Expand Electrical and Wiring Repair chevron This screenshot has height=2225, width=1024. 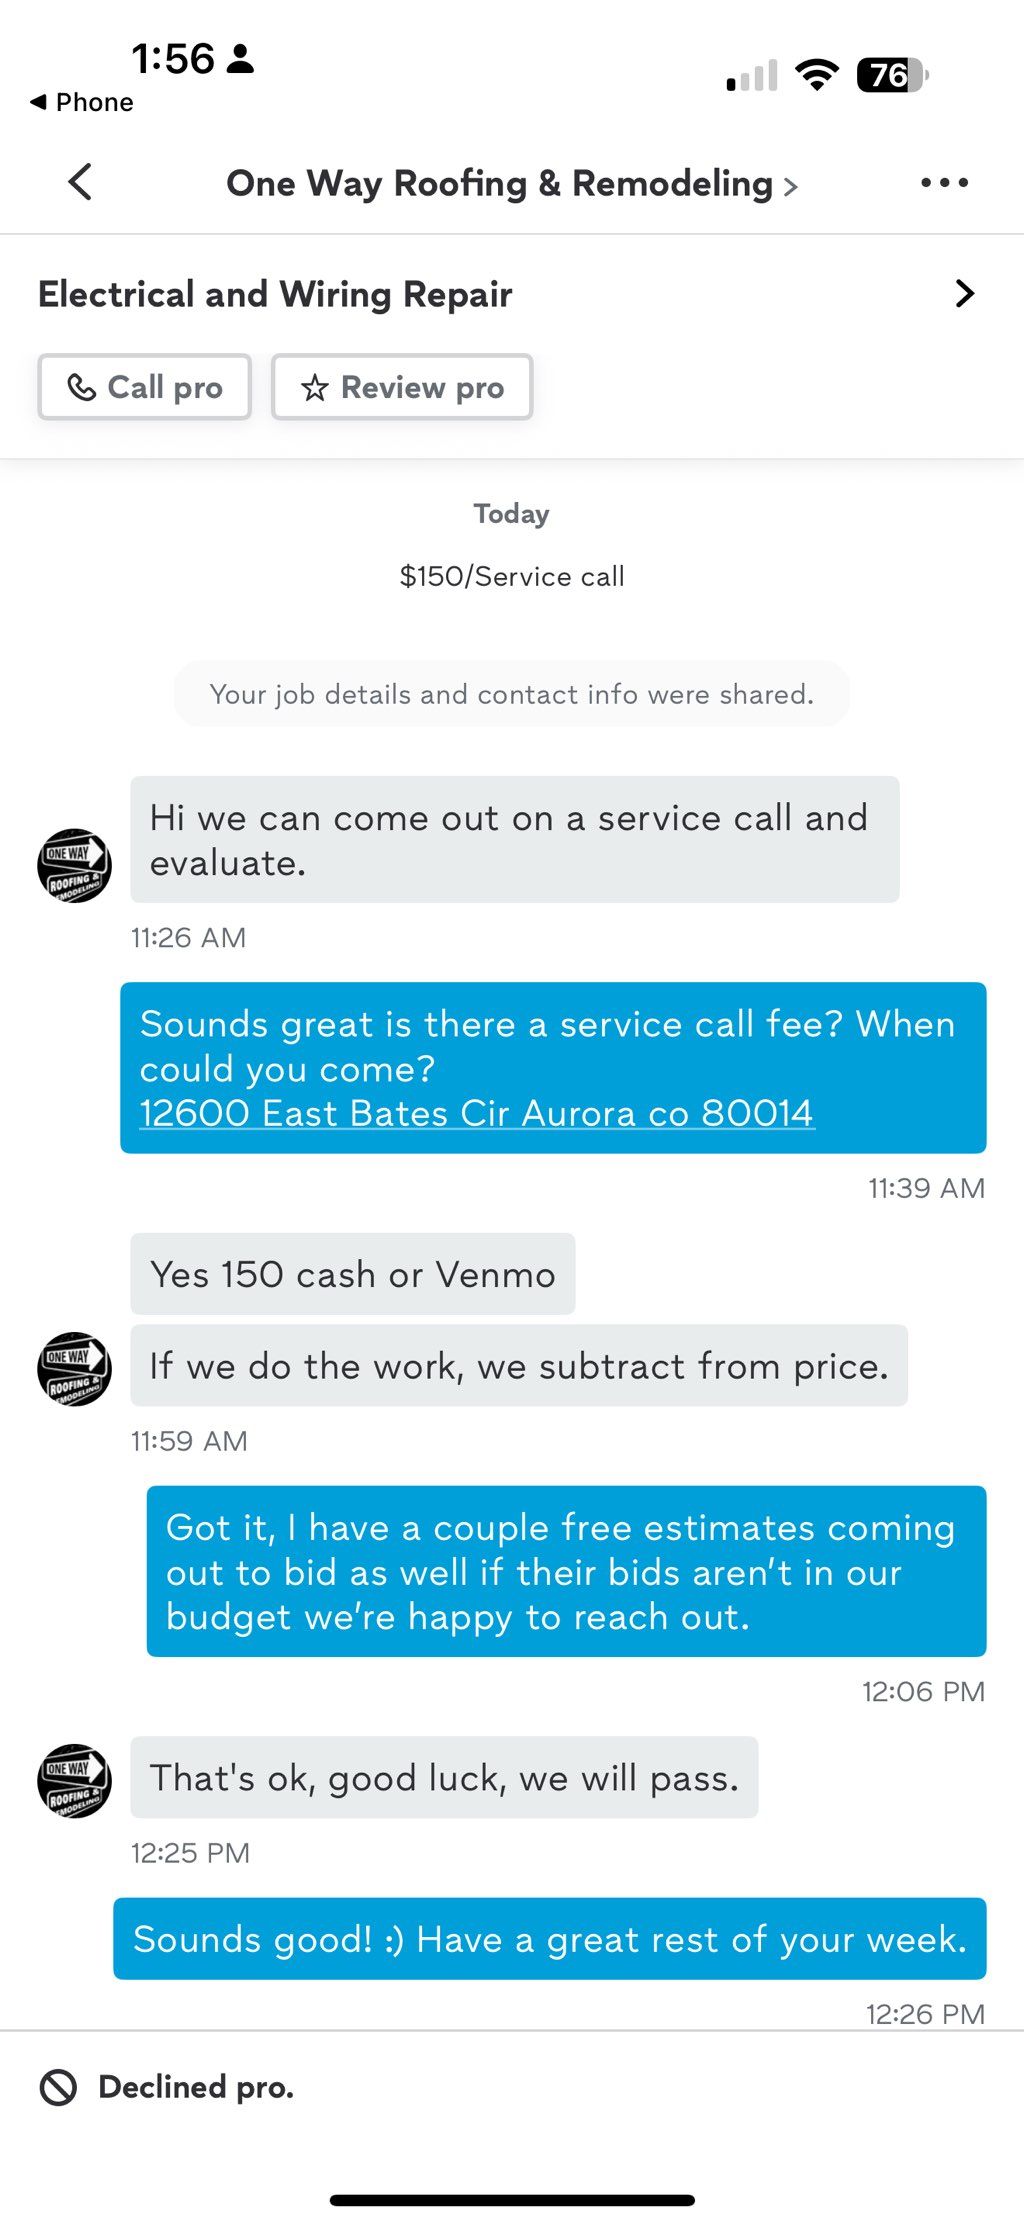(964, 294)
